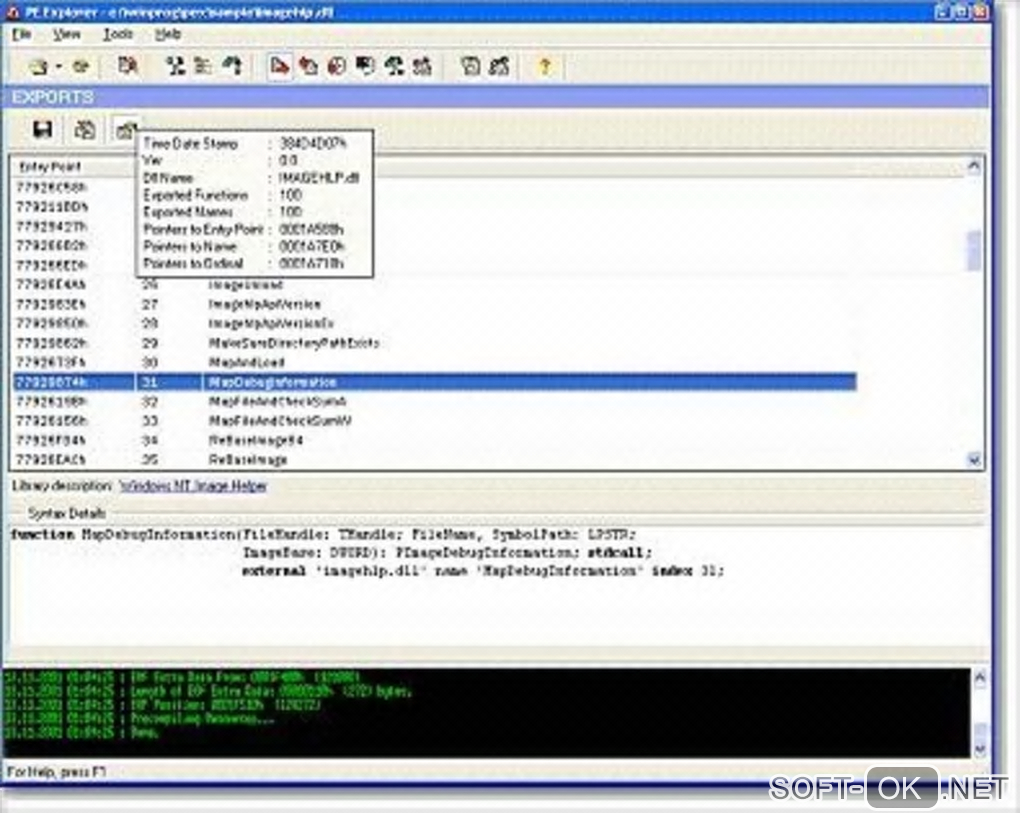
Task: Click the last icon in the viewers group
Action: pyautogui.click(x=423, y=66)
